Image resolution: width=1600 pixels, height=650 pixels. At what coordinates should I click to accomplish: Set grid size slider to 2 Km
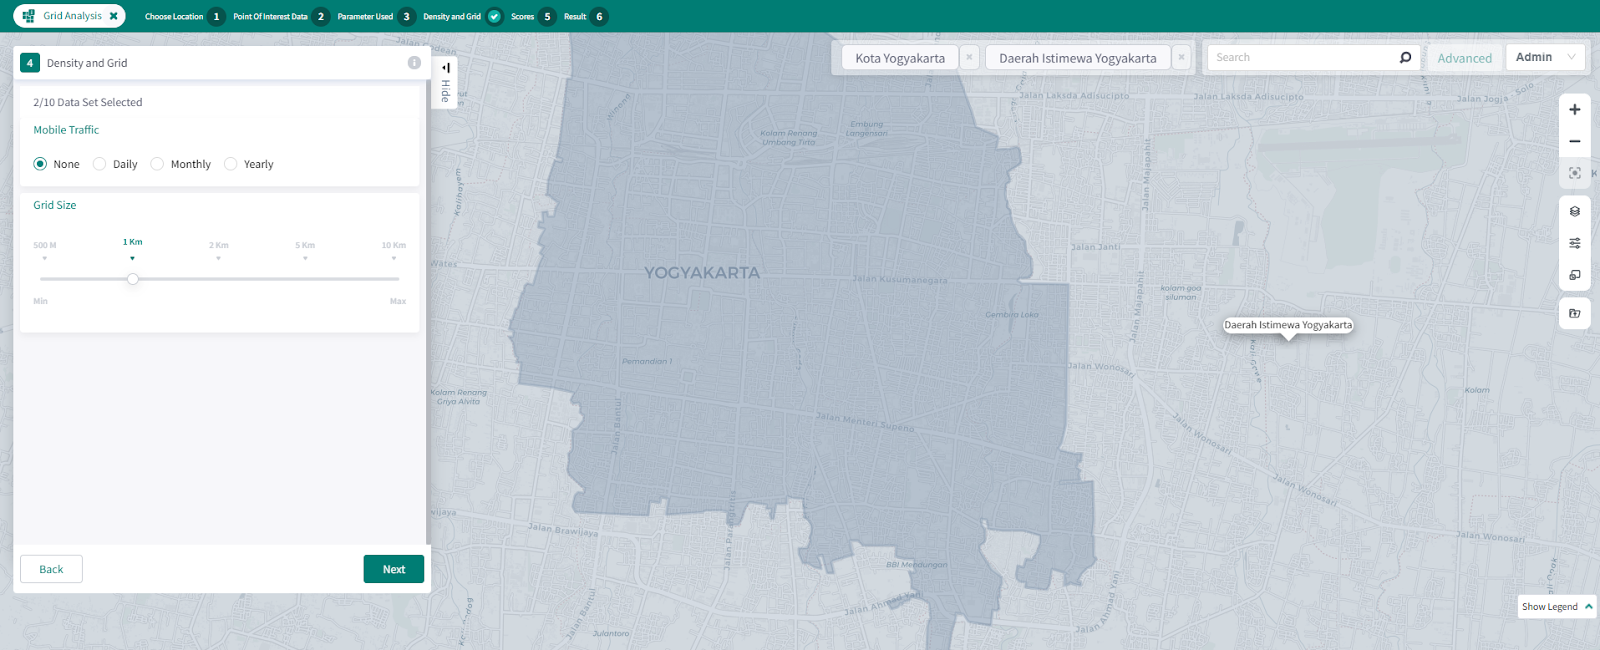[x=219, y=279]
